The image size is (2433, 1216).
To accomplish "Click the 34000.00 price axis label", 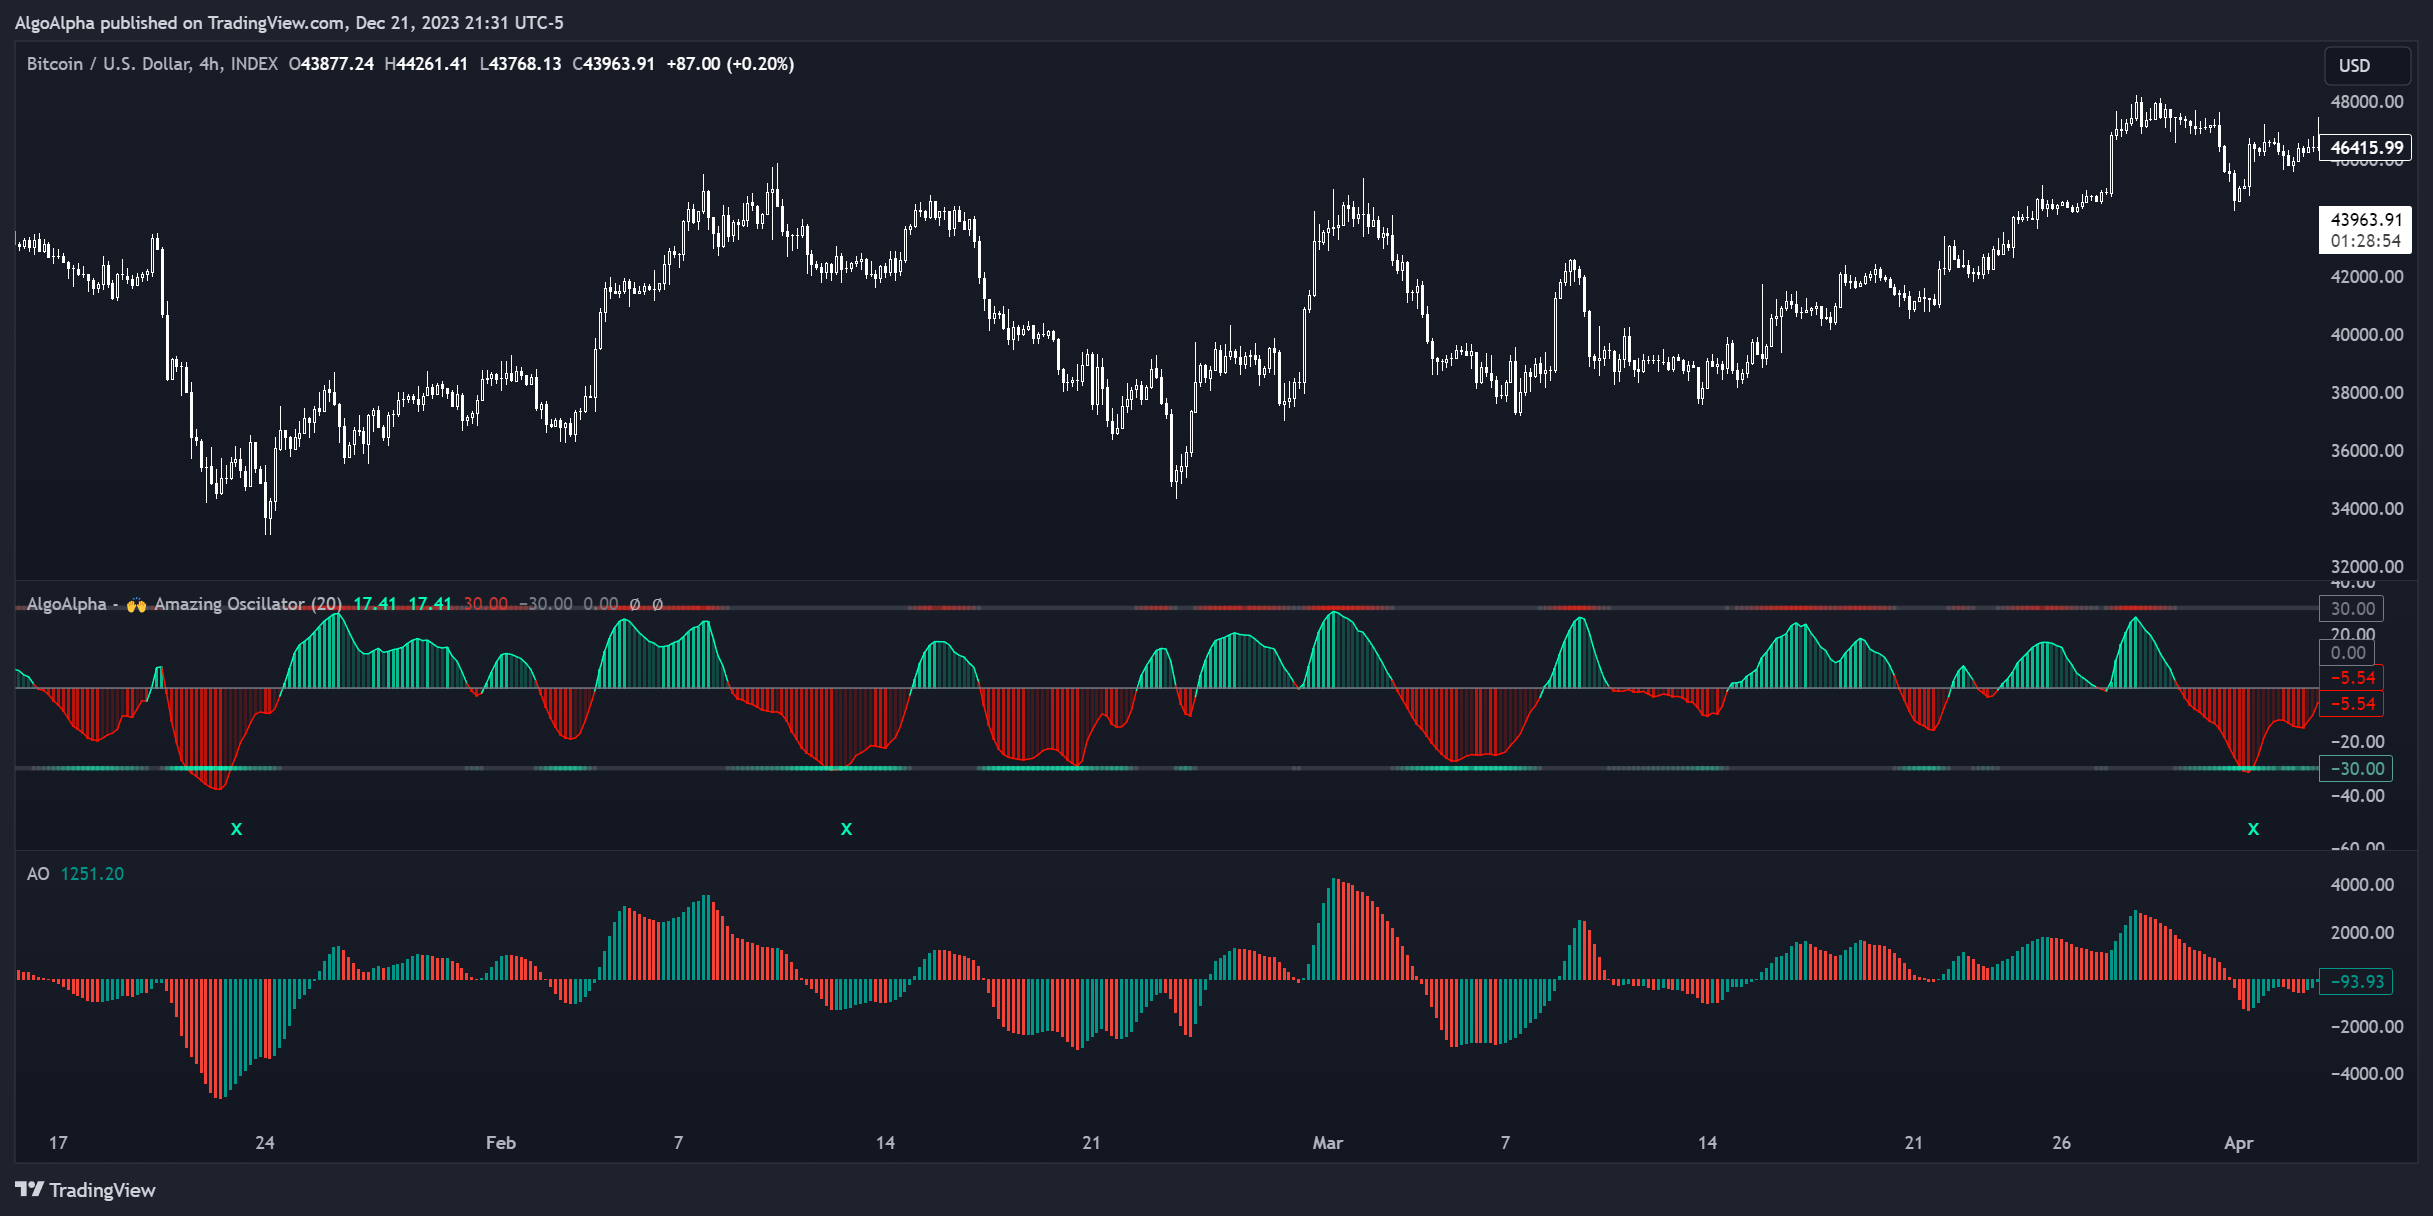I will coord(2366,509).
